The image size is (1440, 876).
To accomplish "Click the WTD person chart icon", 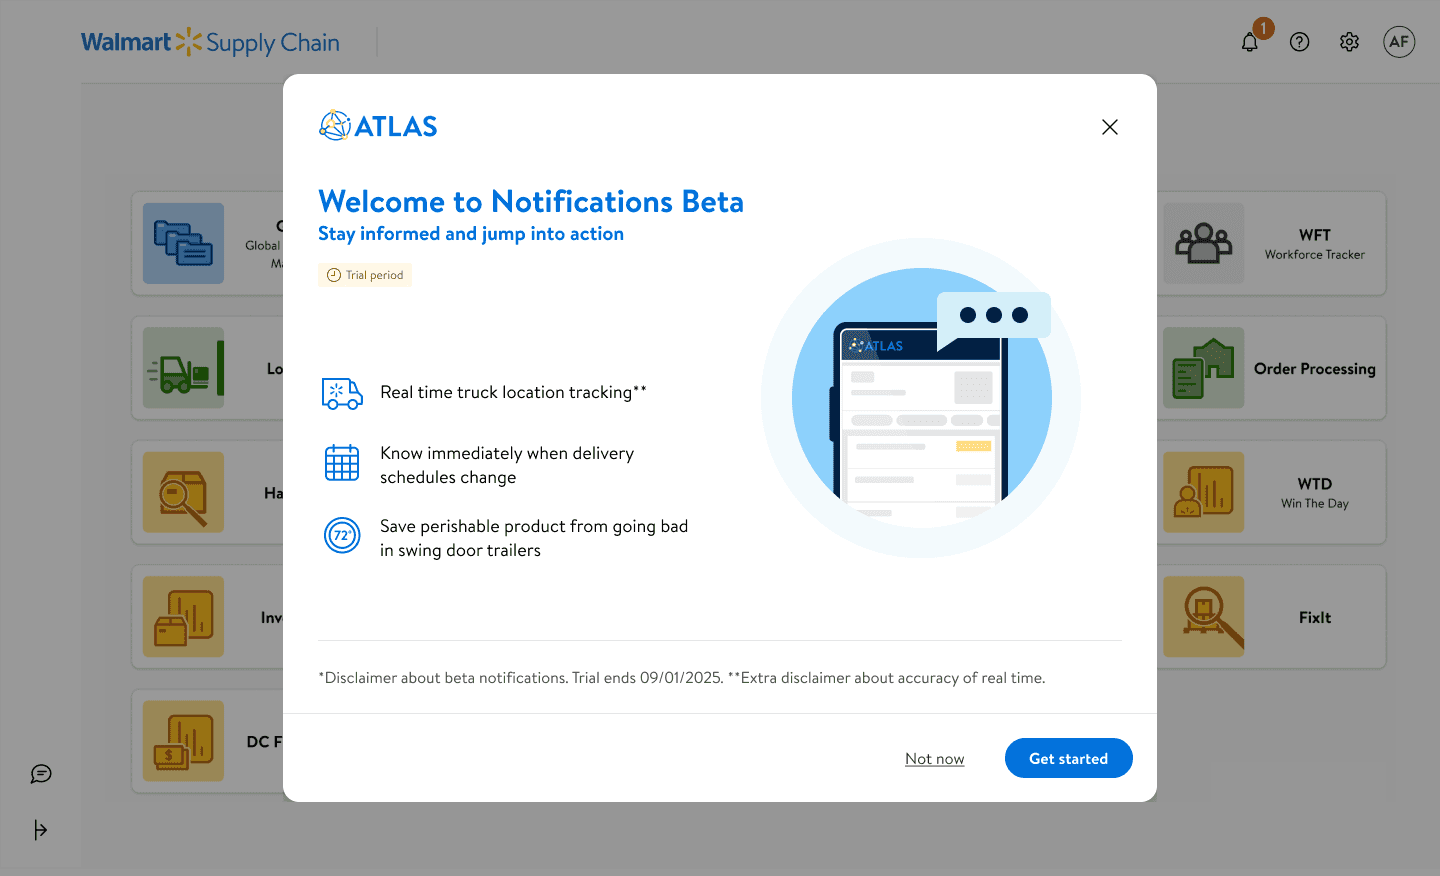I will point(1204,492).
